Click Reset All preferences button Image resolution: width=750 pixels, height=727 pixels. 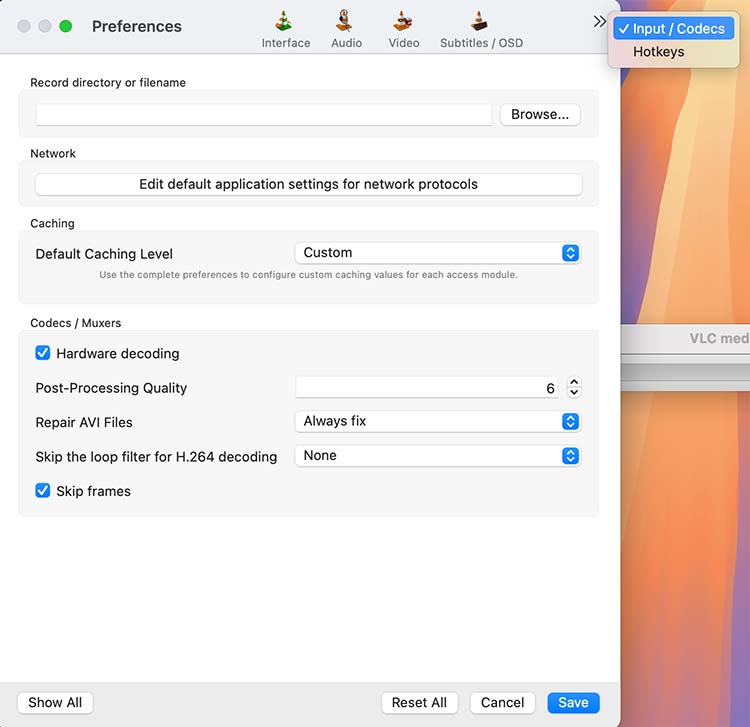[419, 703]
